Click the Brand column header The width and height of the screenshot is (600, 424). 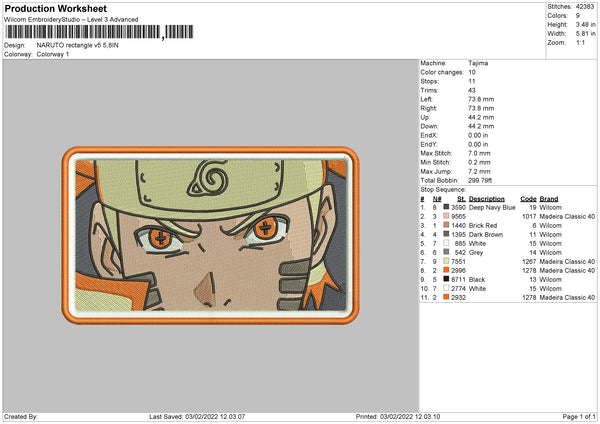[549, 199]
